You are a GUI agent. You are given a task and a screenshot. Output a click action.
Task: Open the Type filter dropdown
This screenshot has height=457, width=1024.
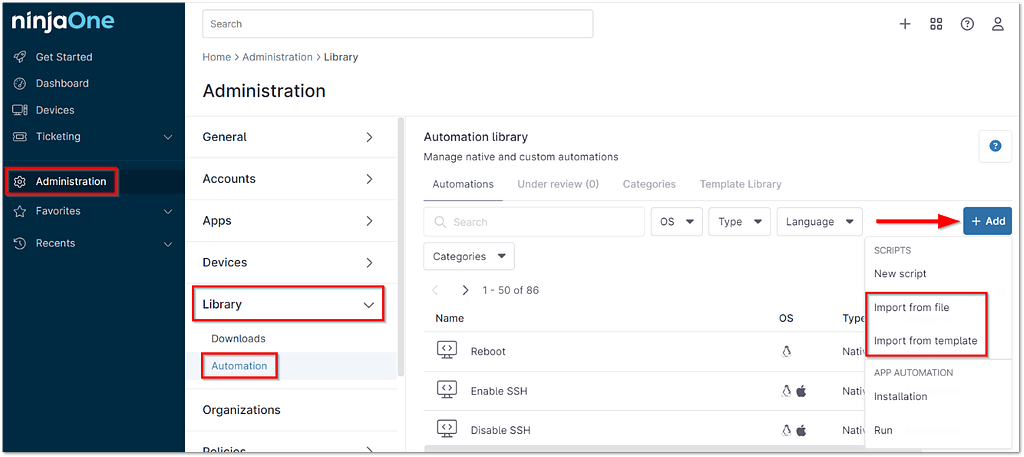[x=739, y=222]
